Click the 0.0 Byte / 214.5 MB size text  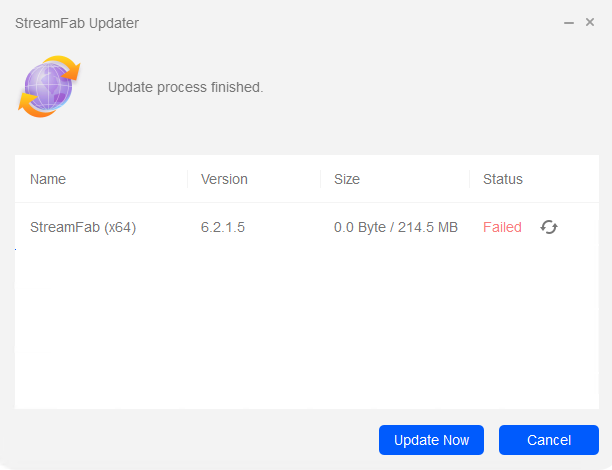[x=396, y=227]
